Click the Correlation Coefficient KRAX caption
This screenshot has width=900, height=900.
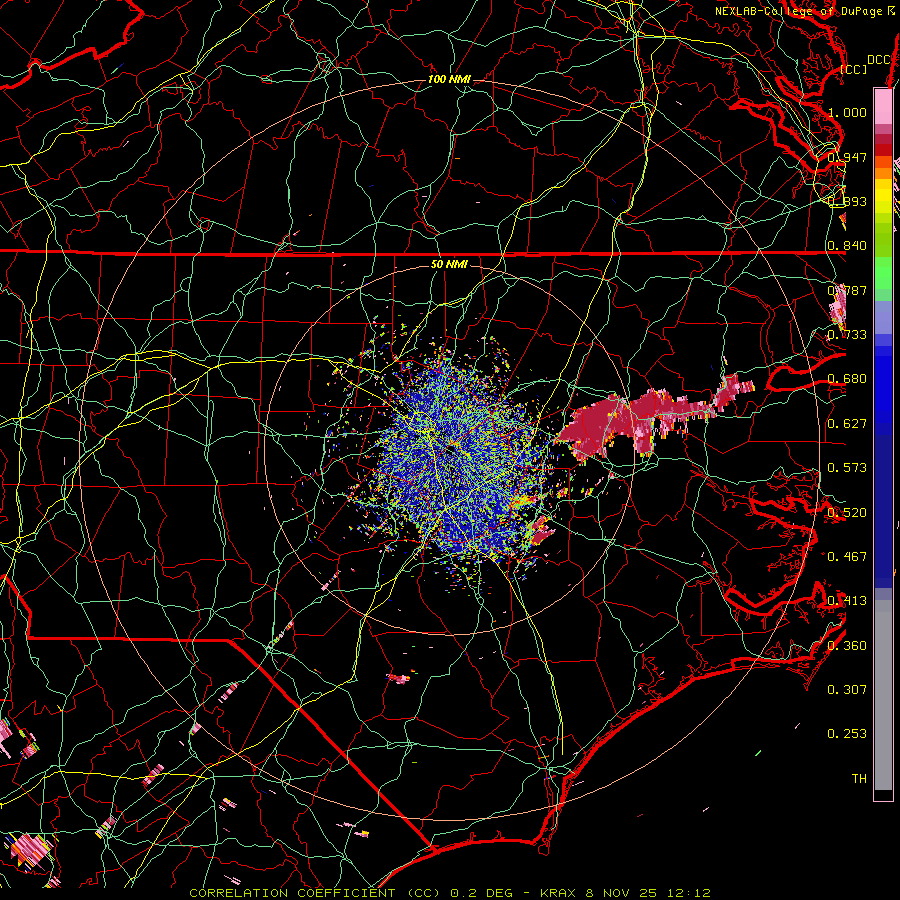[x=450, y=893]
